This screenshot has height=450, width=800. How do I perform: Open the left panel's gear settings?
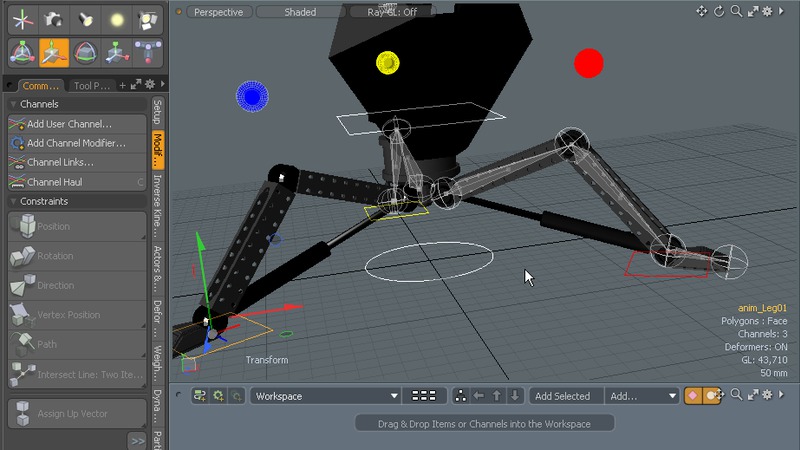(150, 84)
